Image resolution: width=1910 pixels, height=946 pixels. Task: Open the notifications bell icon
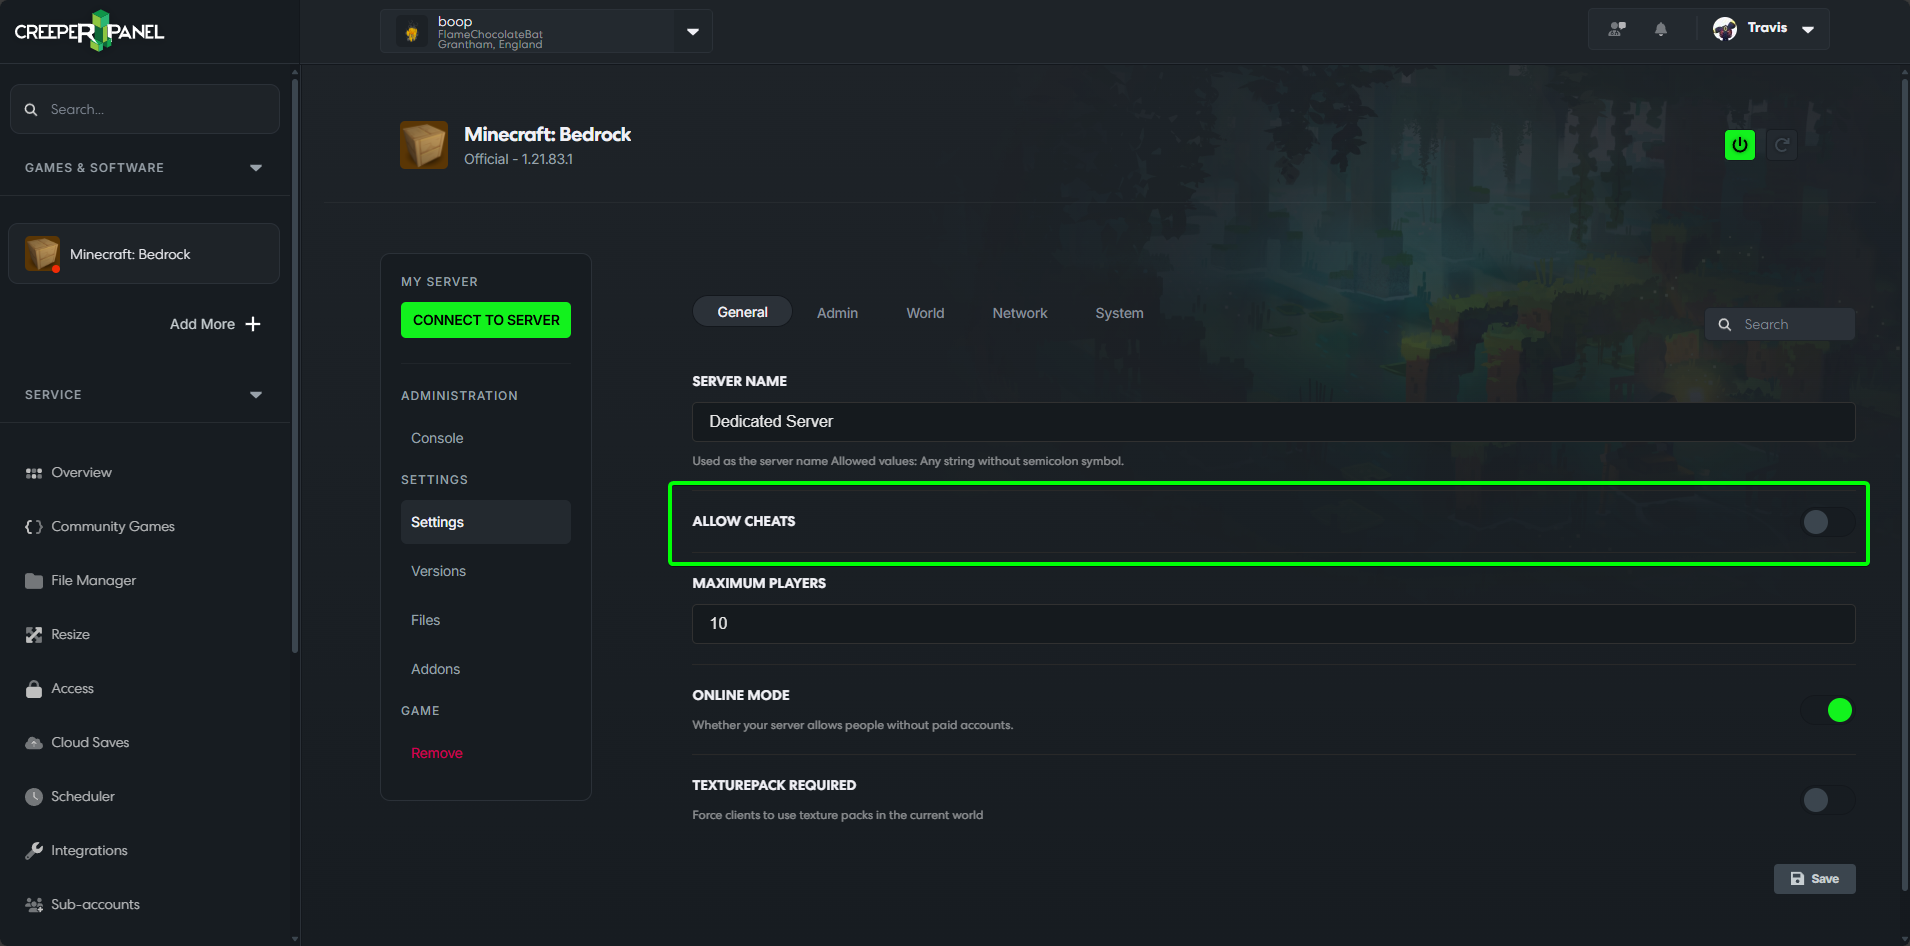click(x=1660, y=28)
